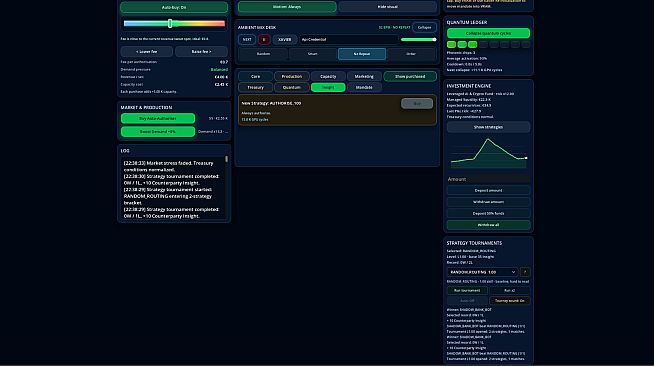Open the Capacity upgrades tab
The height and width of the screenshot is (366, 654).
pos(328,76)
